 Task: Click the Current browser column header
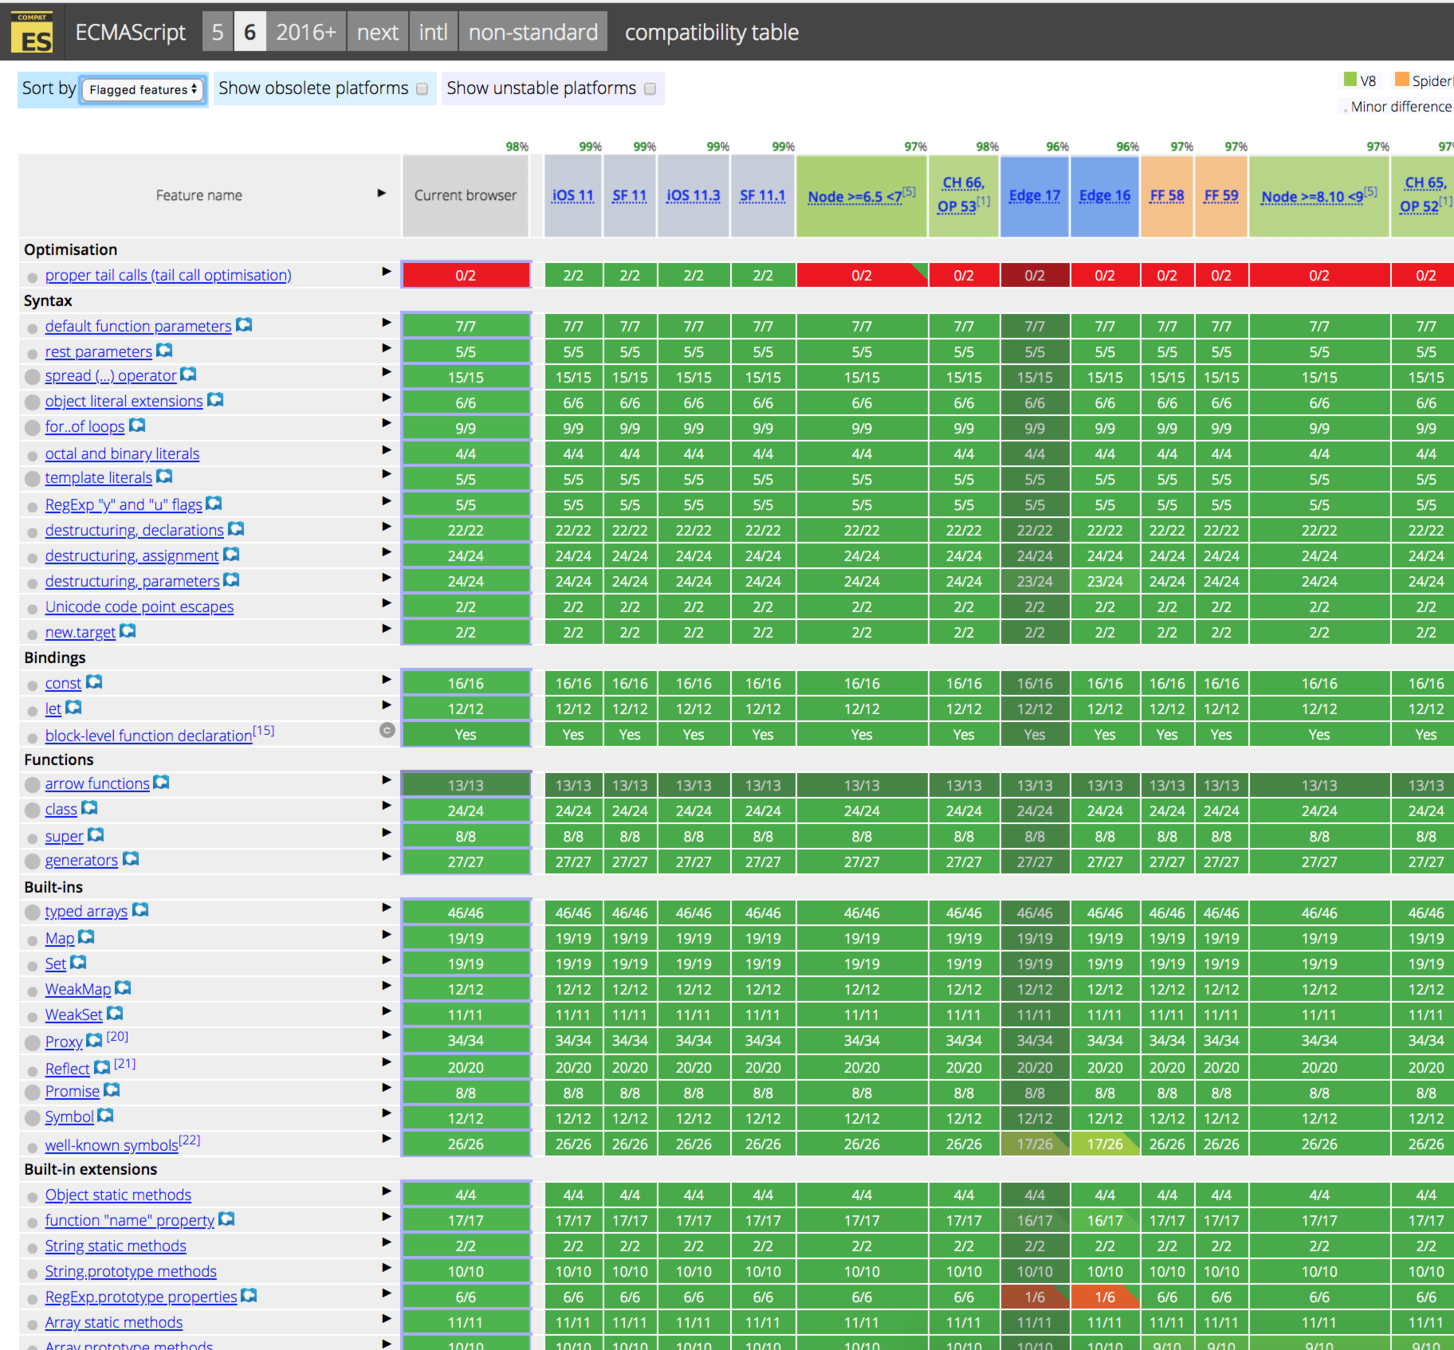pyautogui.click(x=465, y=196)
